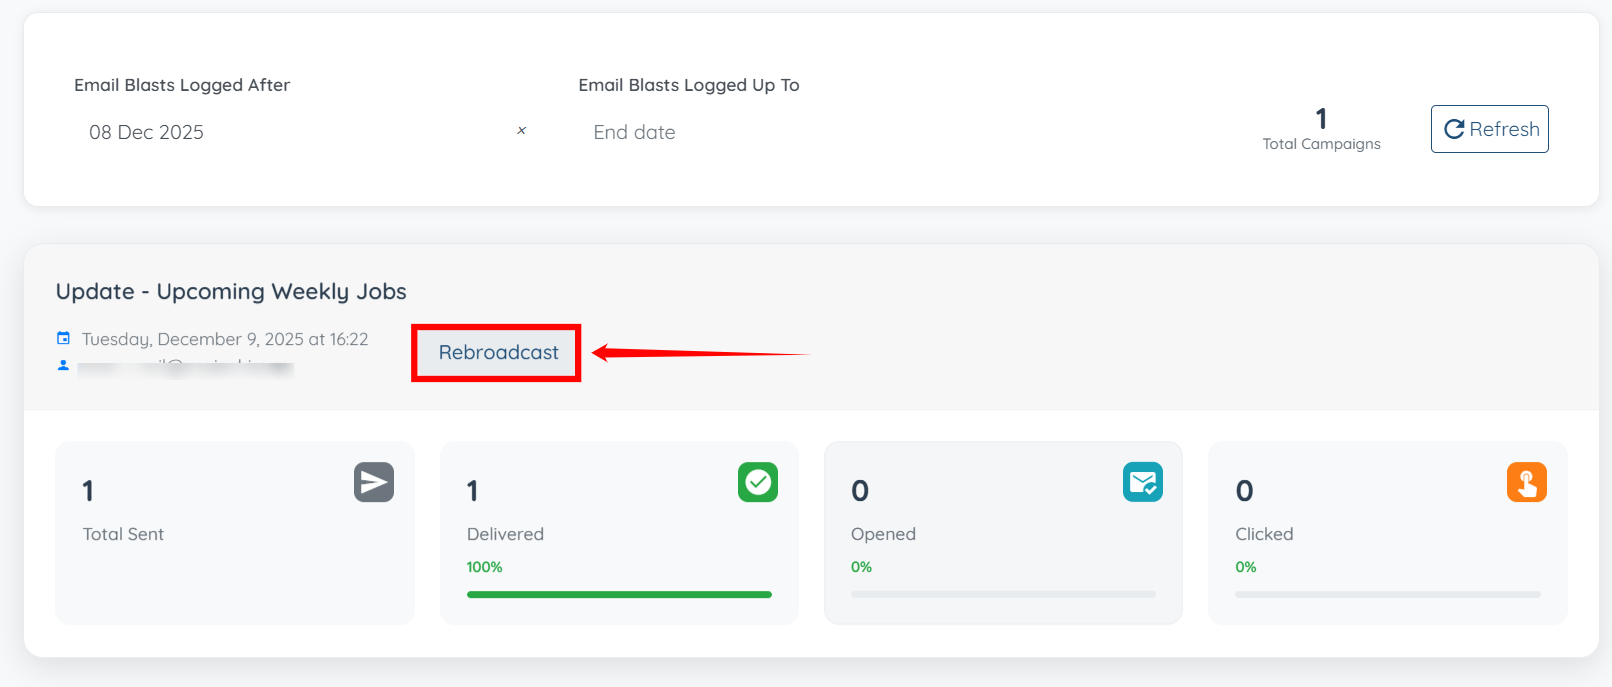This screenshot has height=687, width=1612.
Task: Click the Total Sent paper plane icon
Action: (373, 482)
